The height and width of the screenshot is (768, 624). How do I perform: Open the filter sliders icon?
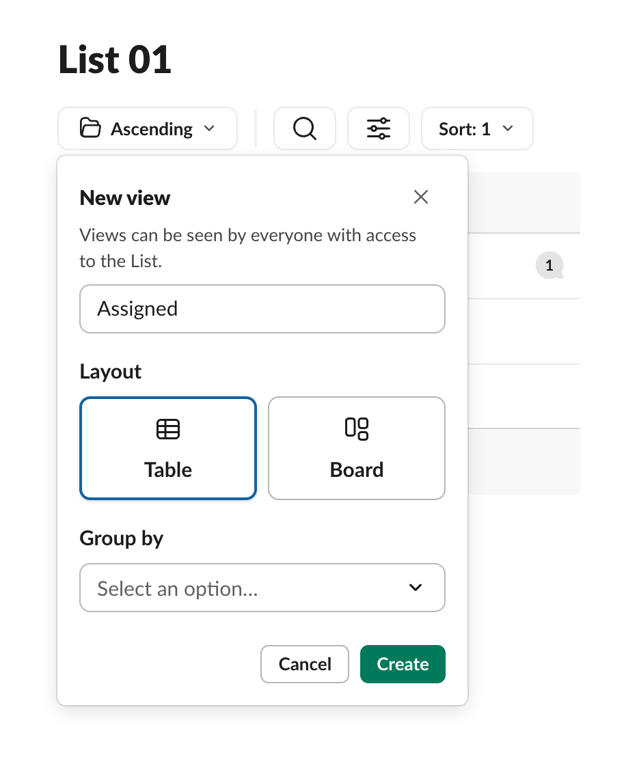379,129
